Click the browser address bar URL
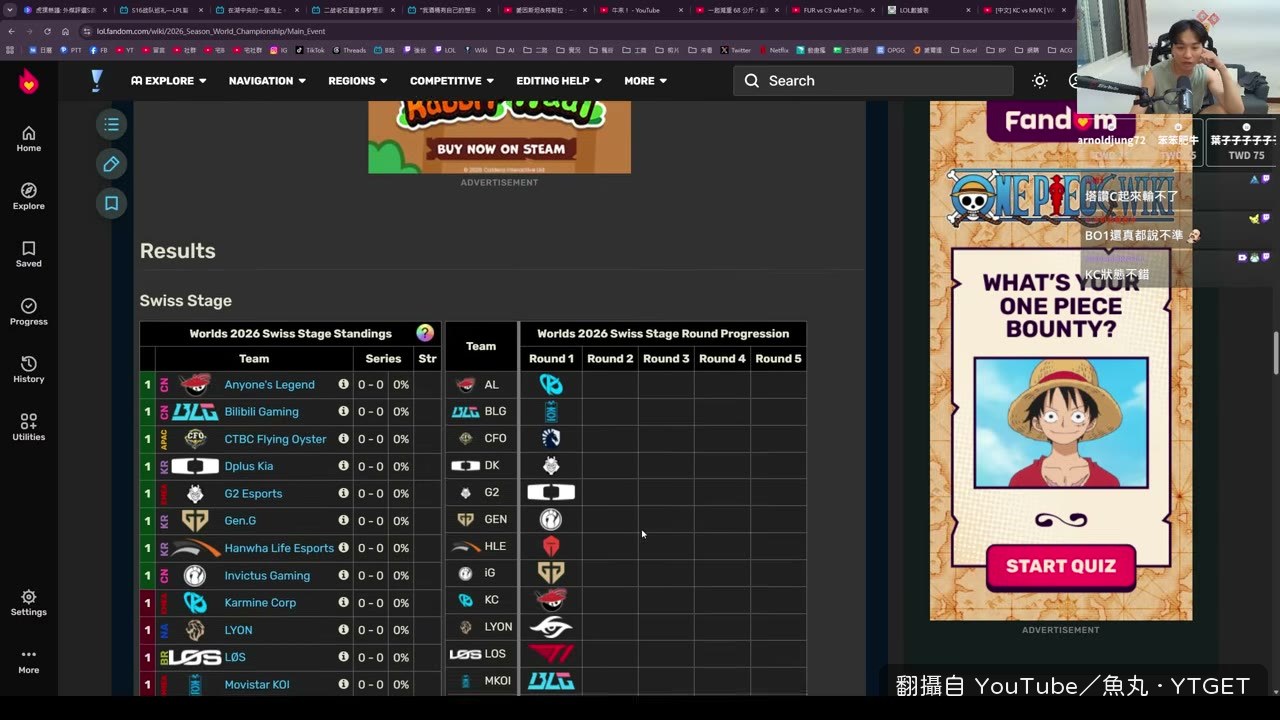Screen dimensions: 1280x720 tap(211, 31)
